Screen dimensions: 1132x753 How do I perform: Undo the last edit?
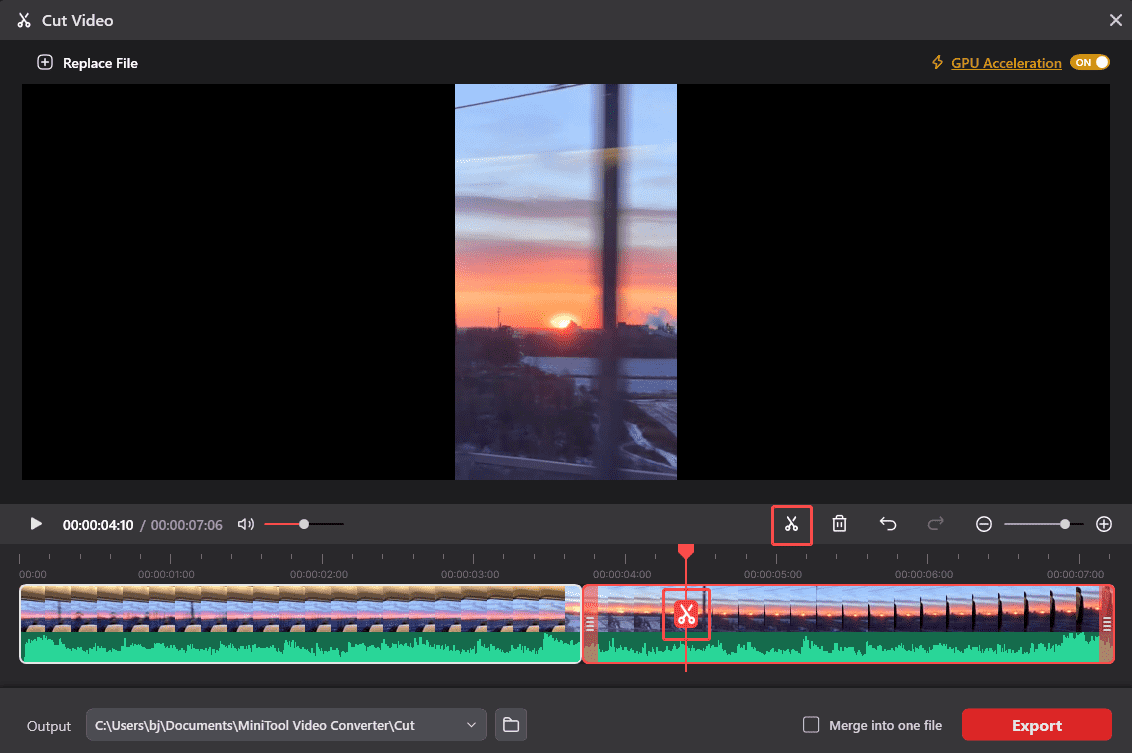click(x=887, y=524)
